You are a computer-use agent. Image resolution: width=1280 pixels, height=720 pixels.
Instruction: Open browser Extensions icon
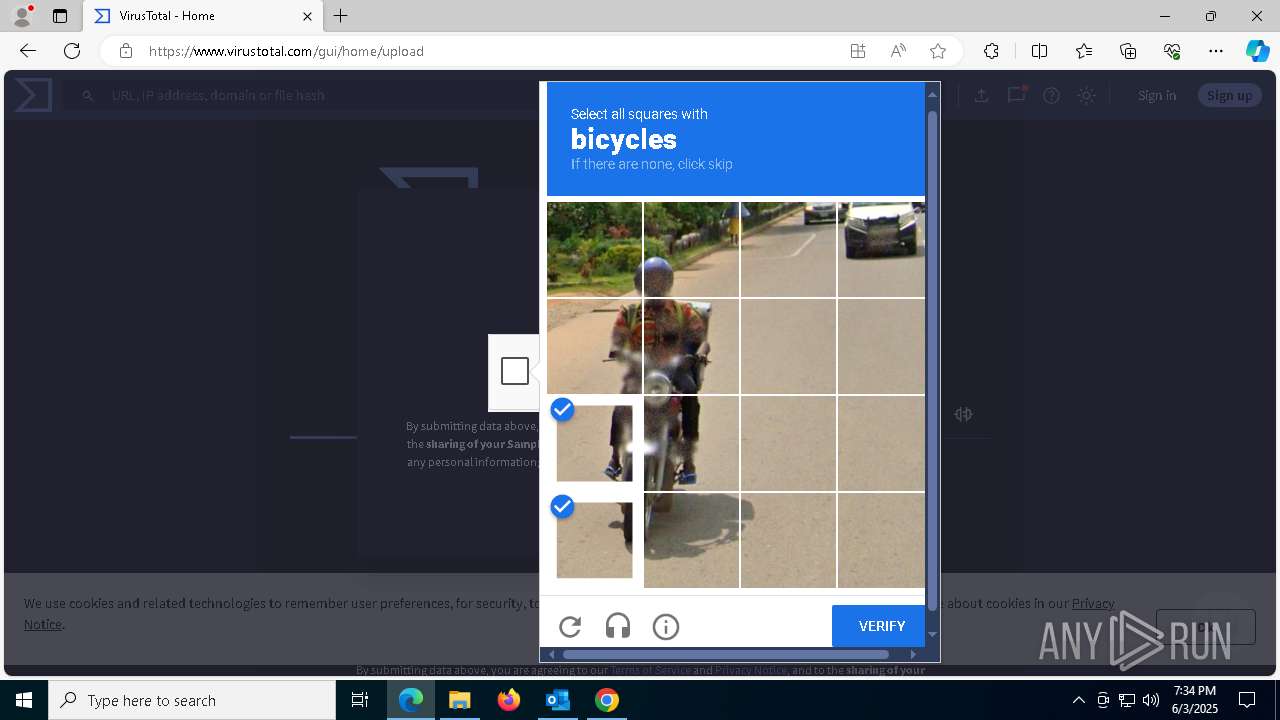[x=991, y=51]
